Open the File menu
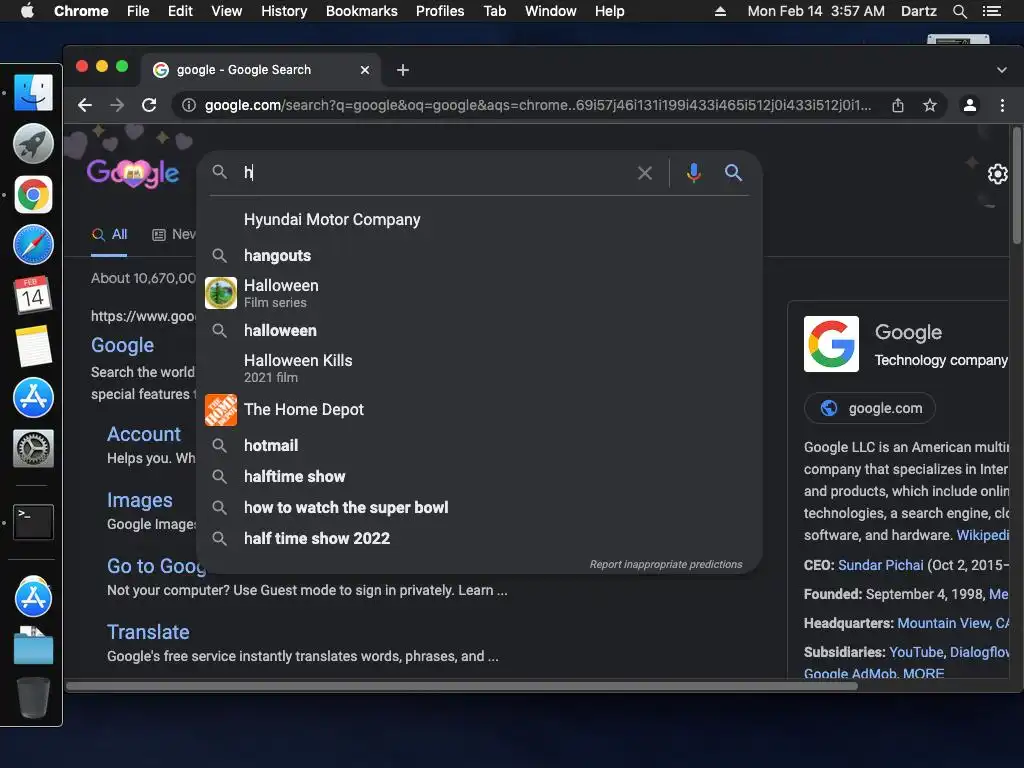Viewport: 1024px width, 768px height. (x=138, y=11)
